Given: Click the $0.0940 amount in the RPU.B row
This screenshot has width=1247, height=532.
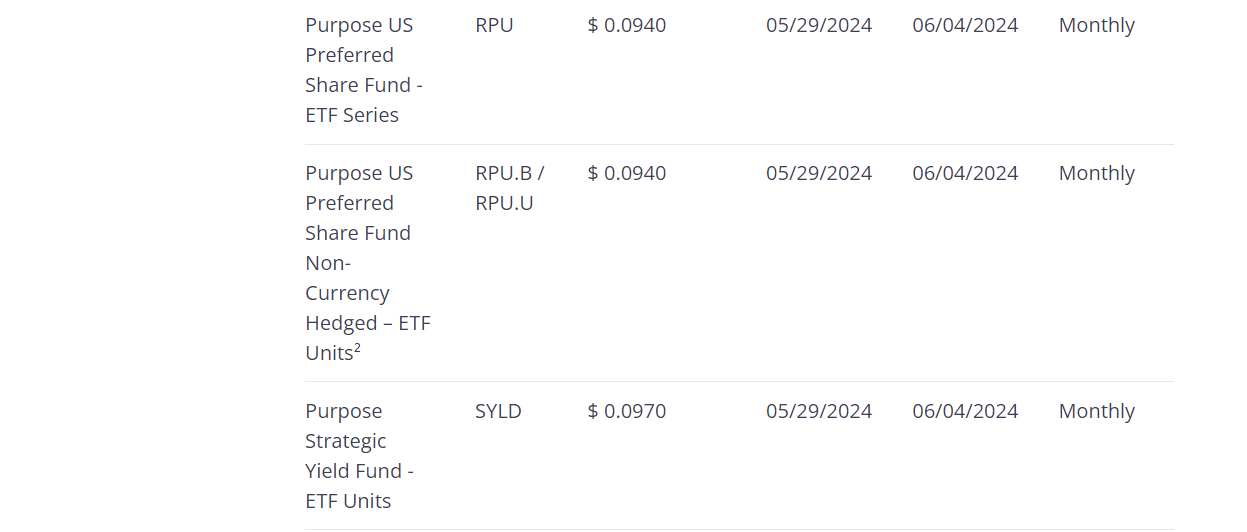Looking at the screenshot, I should click(627, 173).
